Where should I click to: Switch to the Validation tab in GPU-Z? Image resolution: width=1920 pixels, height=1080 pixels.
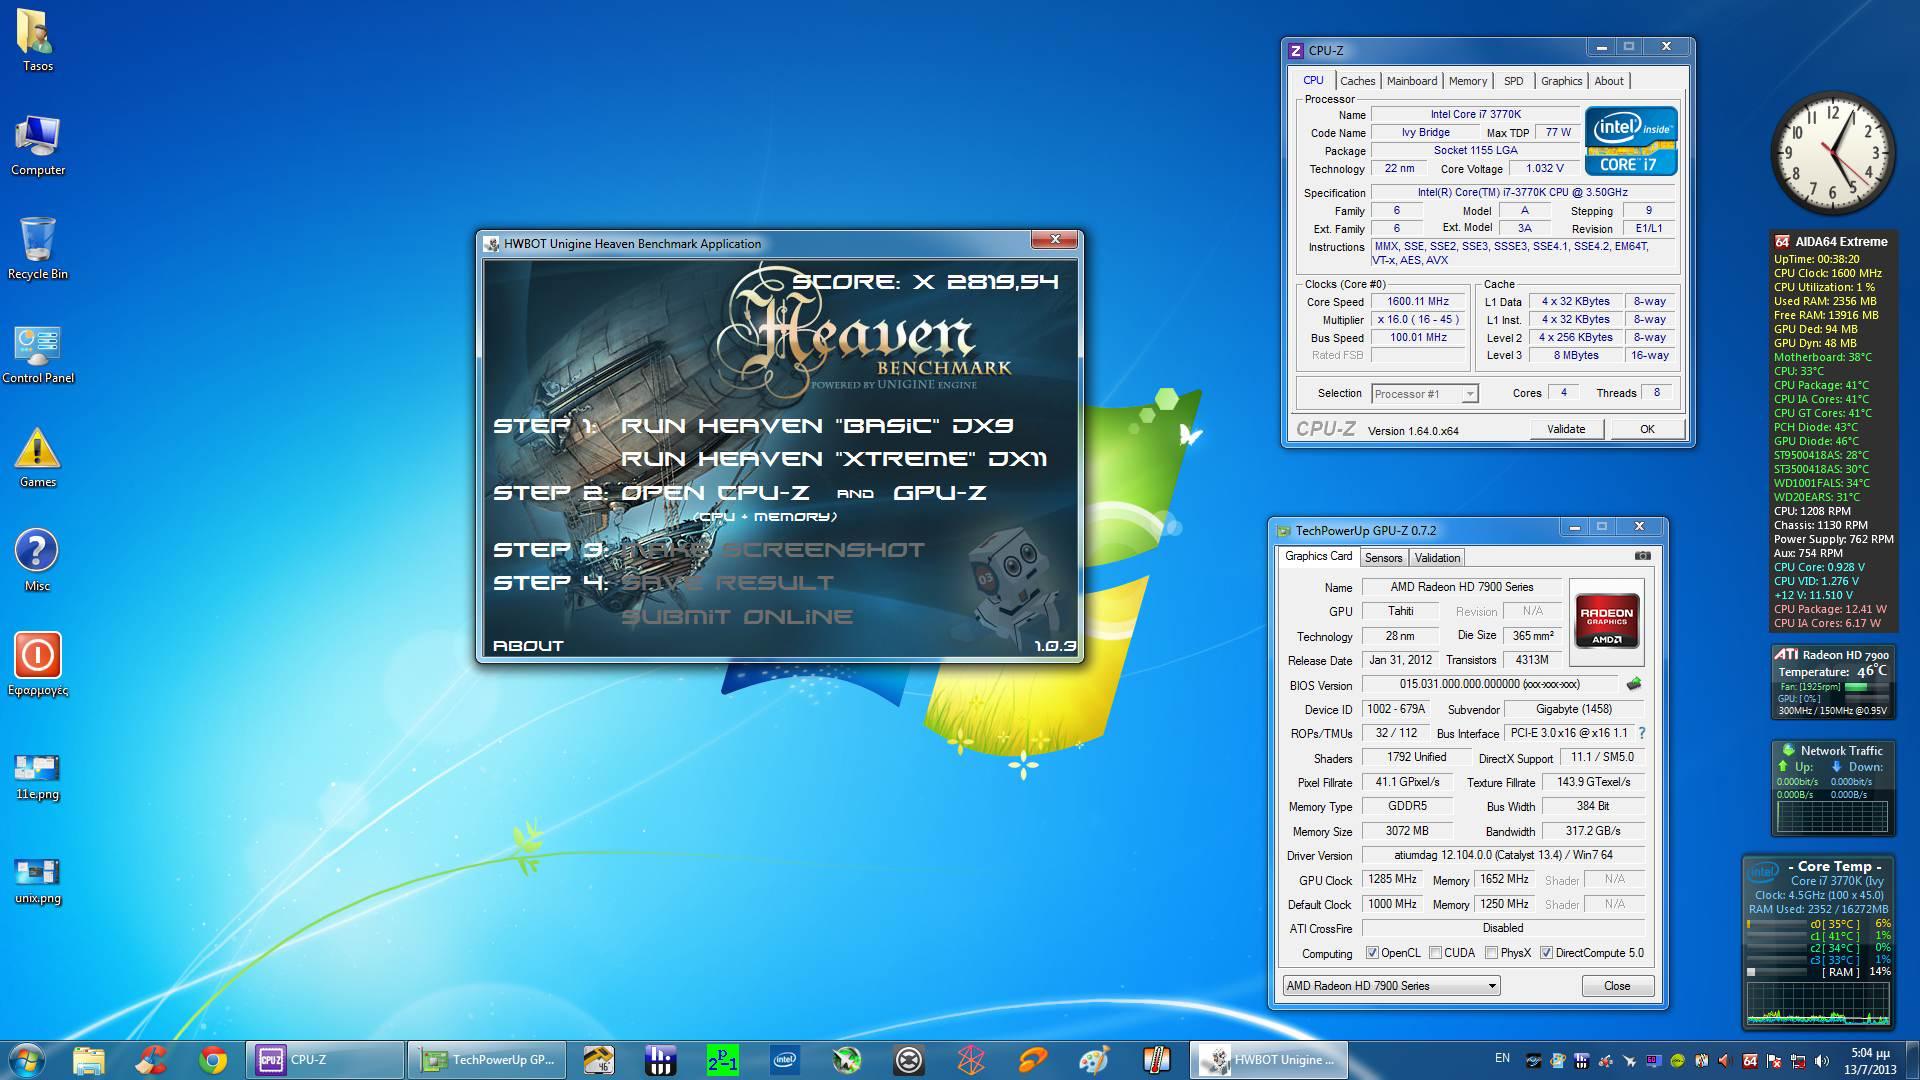(x=1437, y=558)
